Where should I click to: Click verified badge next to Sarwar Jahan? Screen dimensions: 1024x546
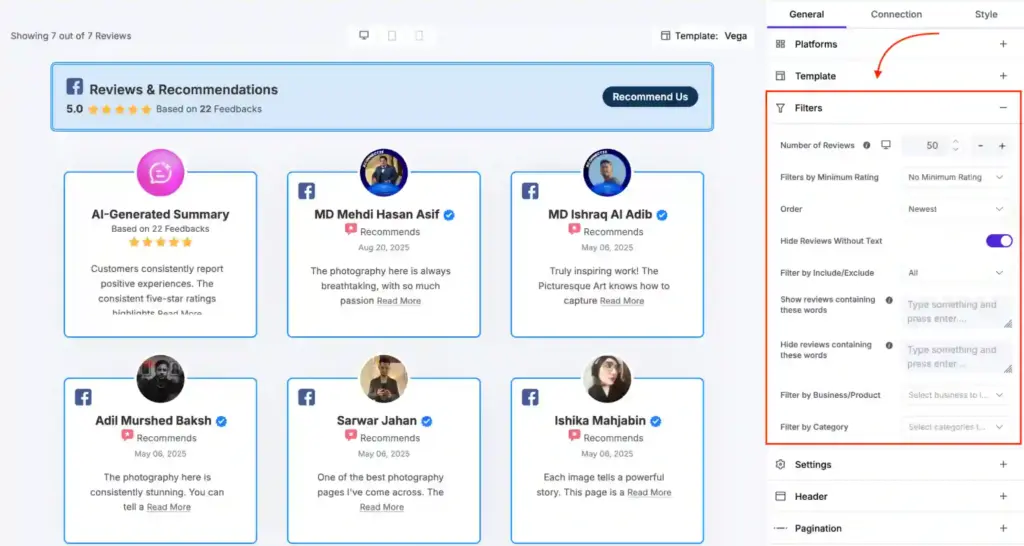[426, 421]
